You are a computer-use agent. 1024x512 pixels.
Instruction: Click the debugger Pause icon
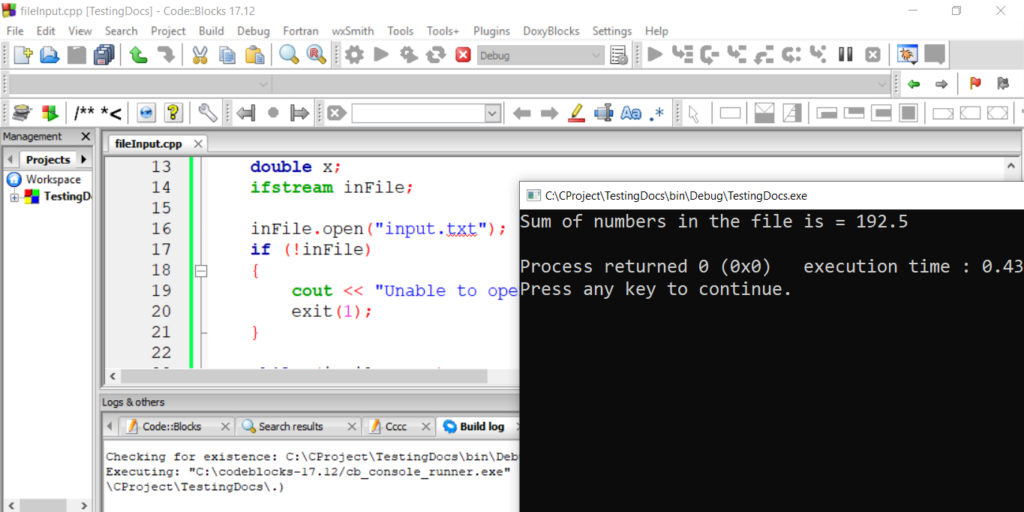pyautogui.click(x=845, y=55)
